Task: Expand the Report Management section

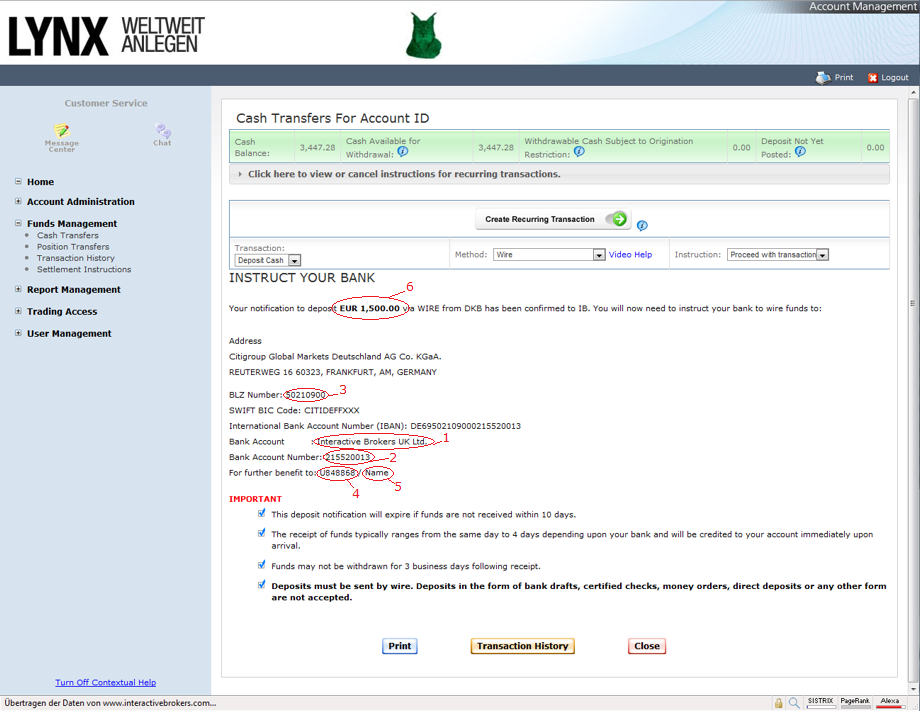Action: point(18,289)
